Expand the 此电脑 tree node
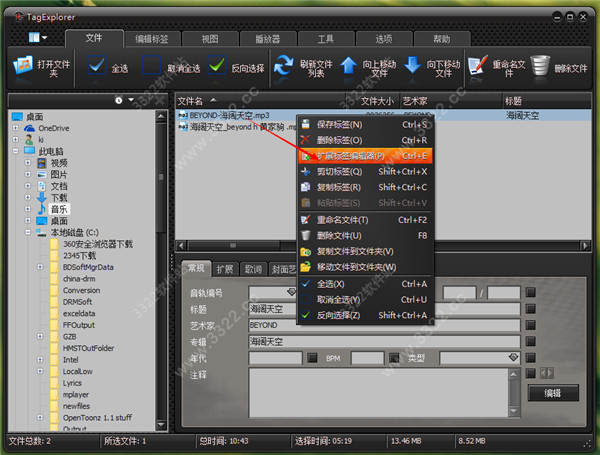 [x=16, y=151]
